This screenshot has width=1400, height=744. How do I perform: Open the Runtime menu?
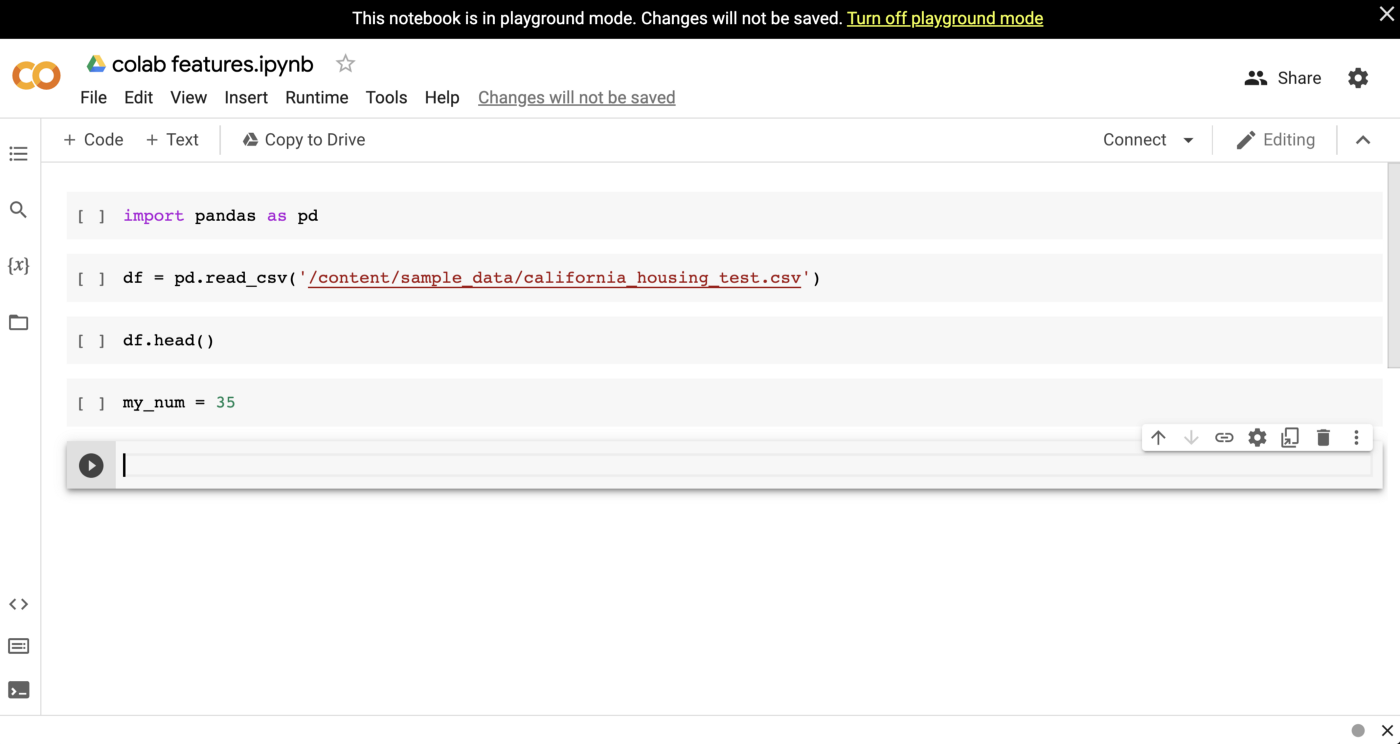click(x=317, y=97)
